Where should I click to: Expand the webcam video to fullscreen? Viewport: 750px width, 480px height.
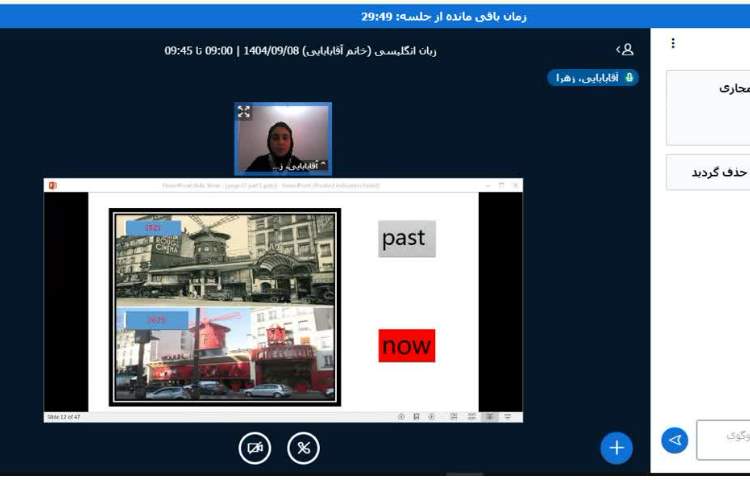pyautogui.click(x=244, y=112)
